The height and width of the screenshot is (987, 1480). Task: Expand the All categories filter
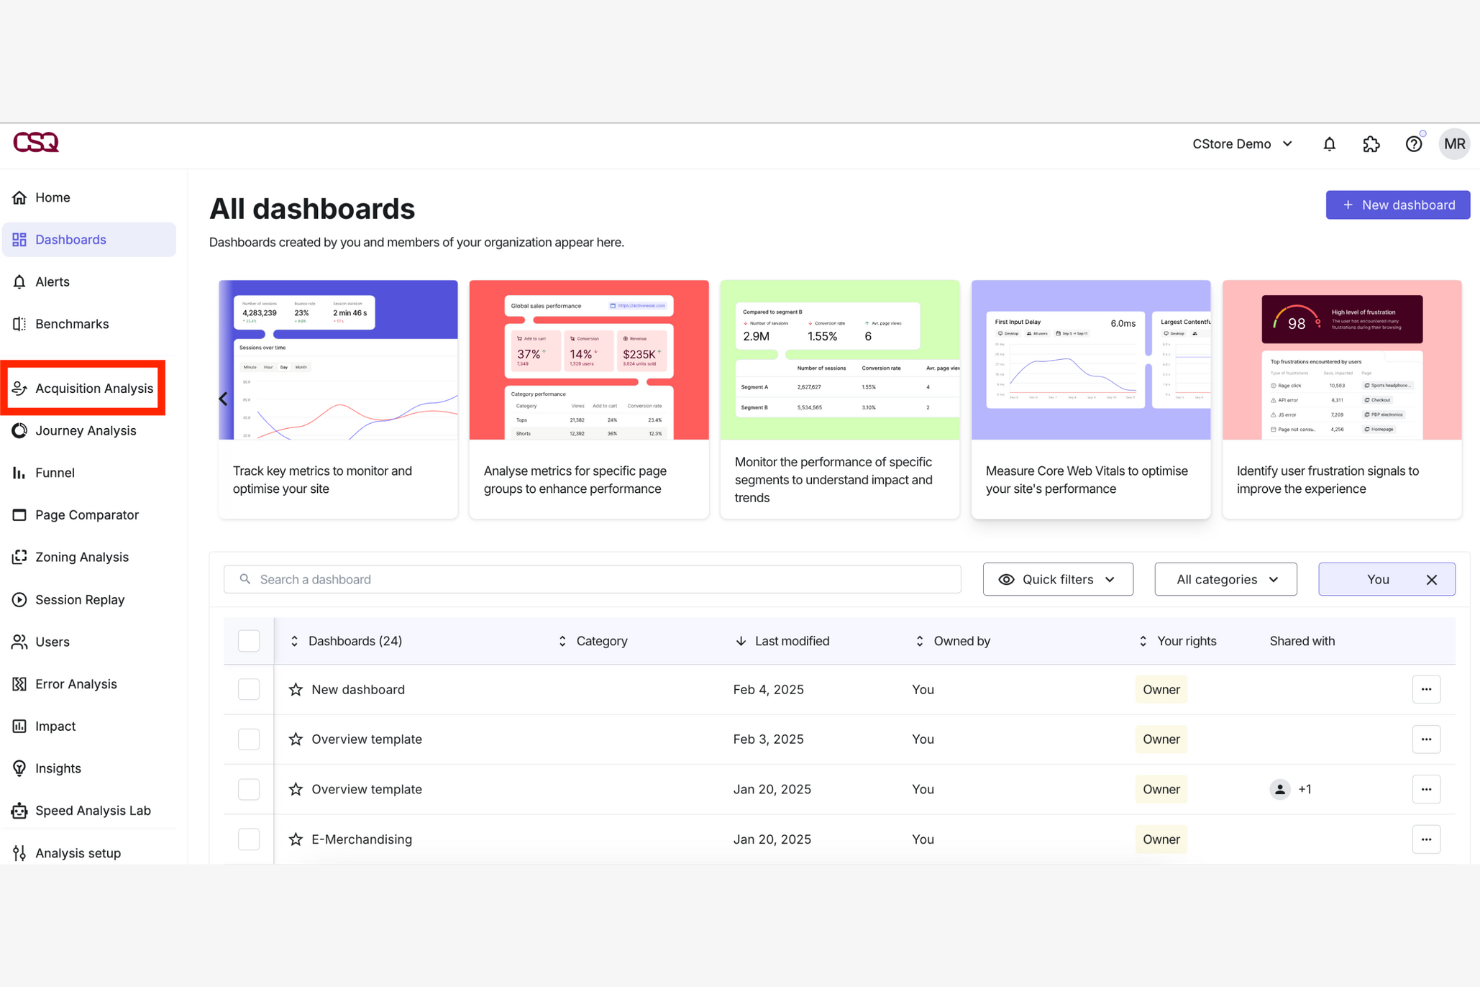pos(1225,578)
